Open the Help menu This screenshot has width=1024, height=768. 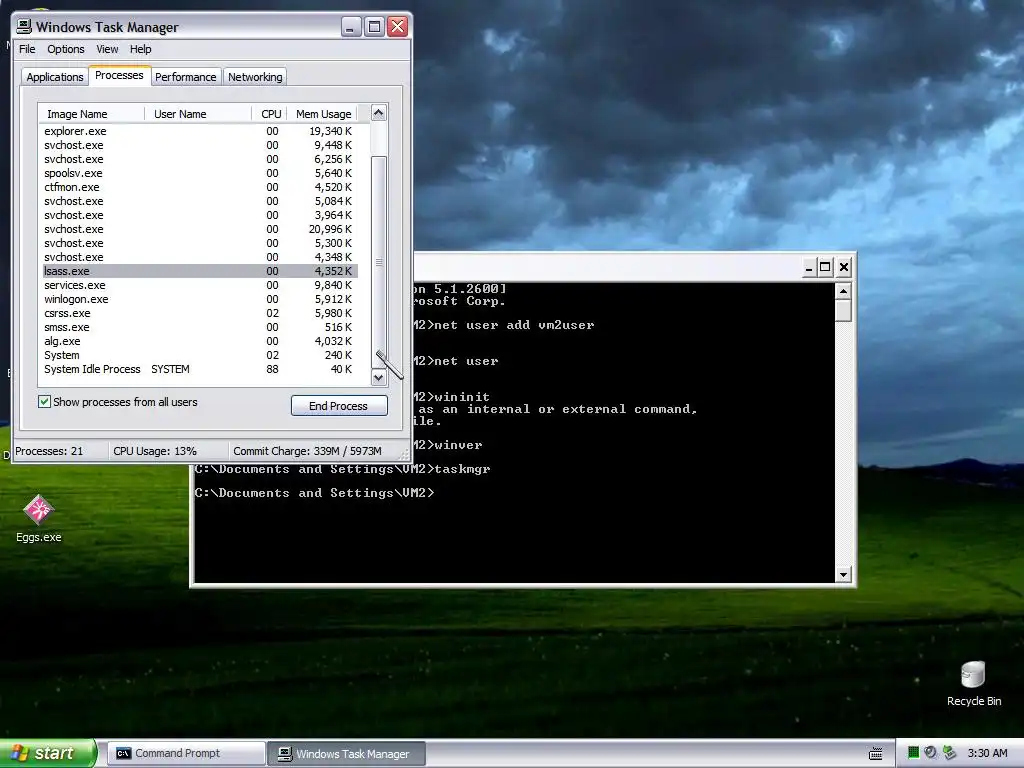coord(140,49)
